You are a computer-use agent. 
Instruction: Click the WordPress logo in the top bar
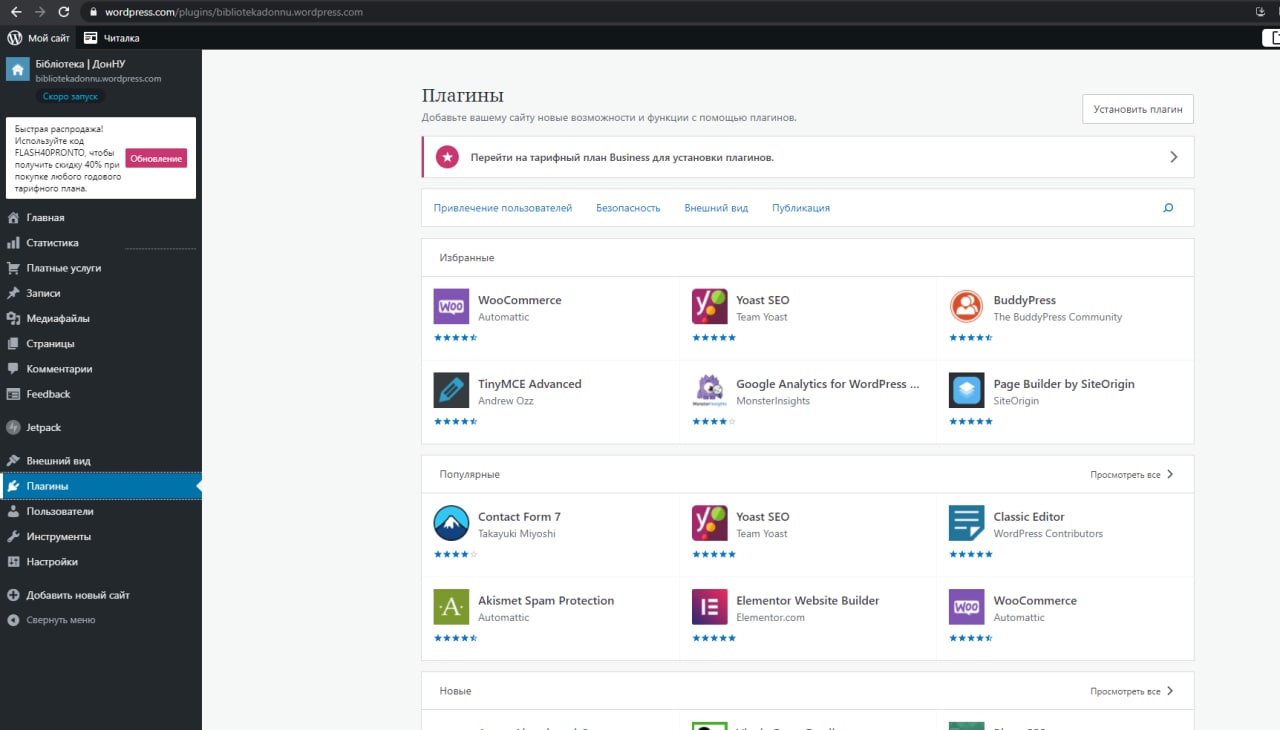tap(15, 38)
